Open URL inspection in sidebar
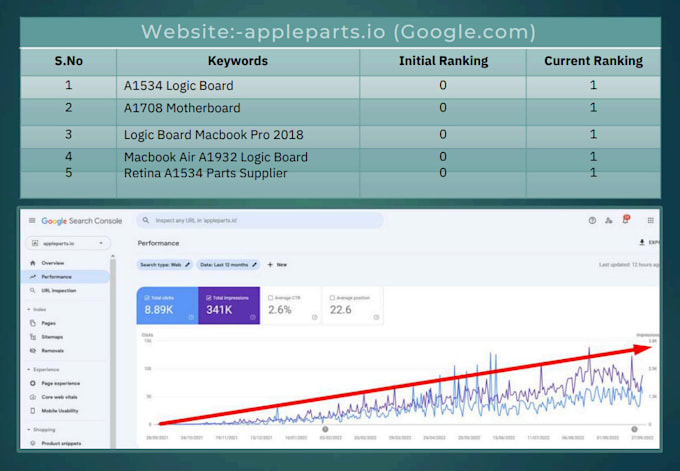 point(65,290)
